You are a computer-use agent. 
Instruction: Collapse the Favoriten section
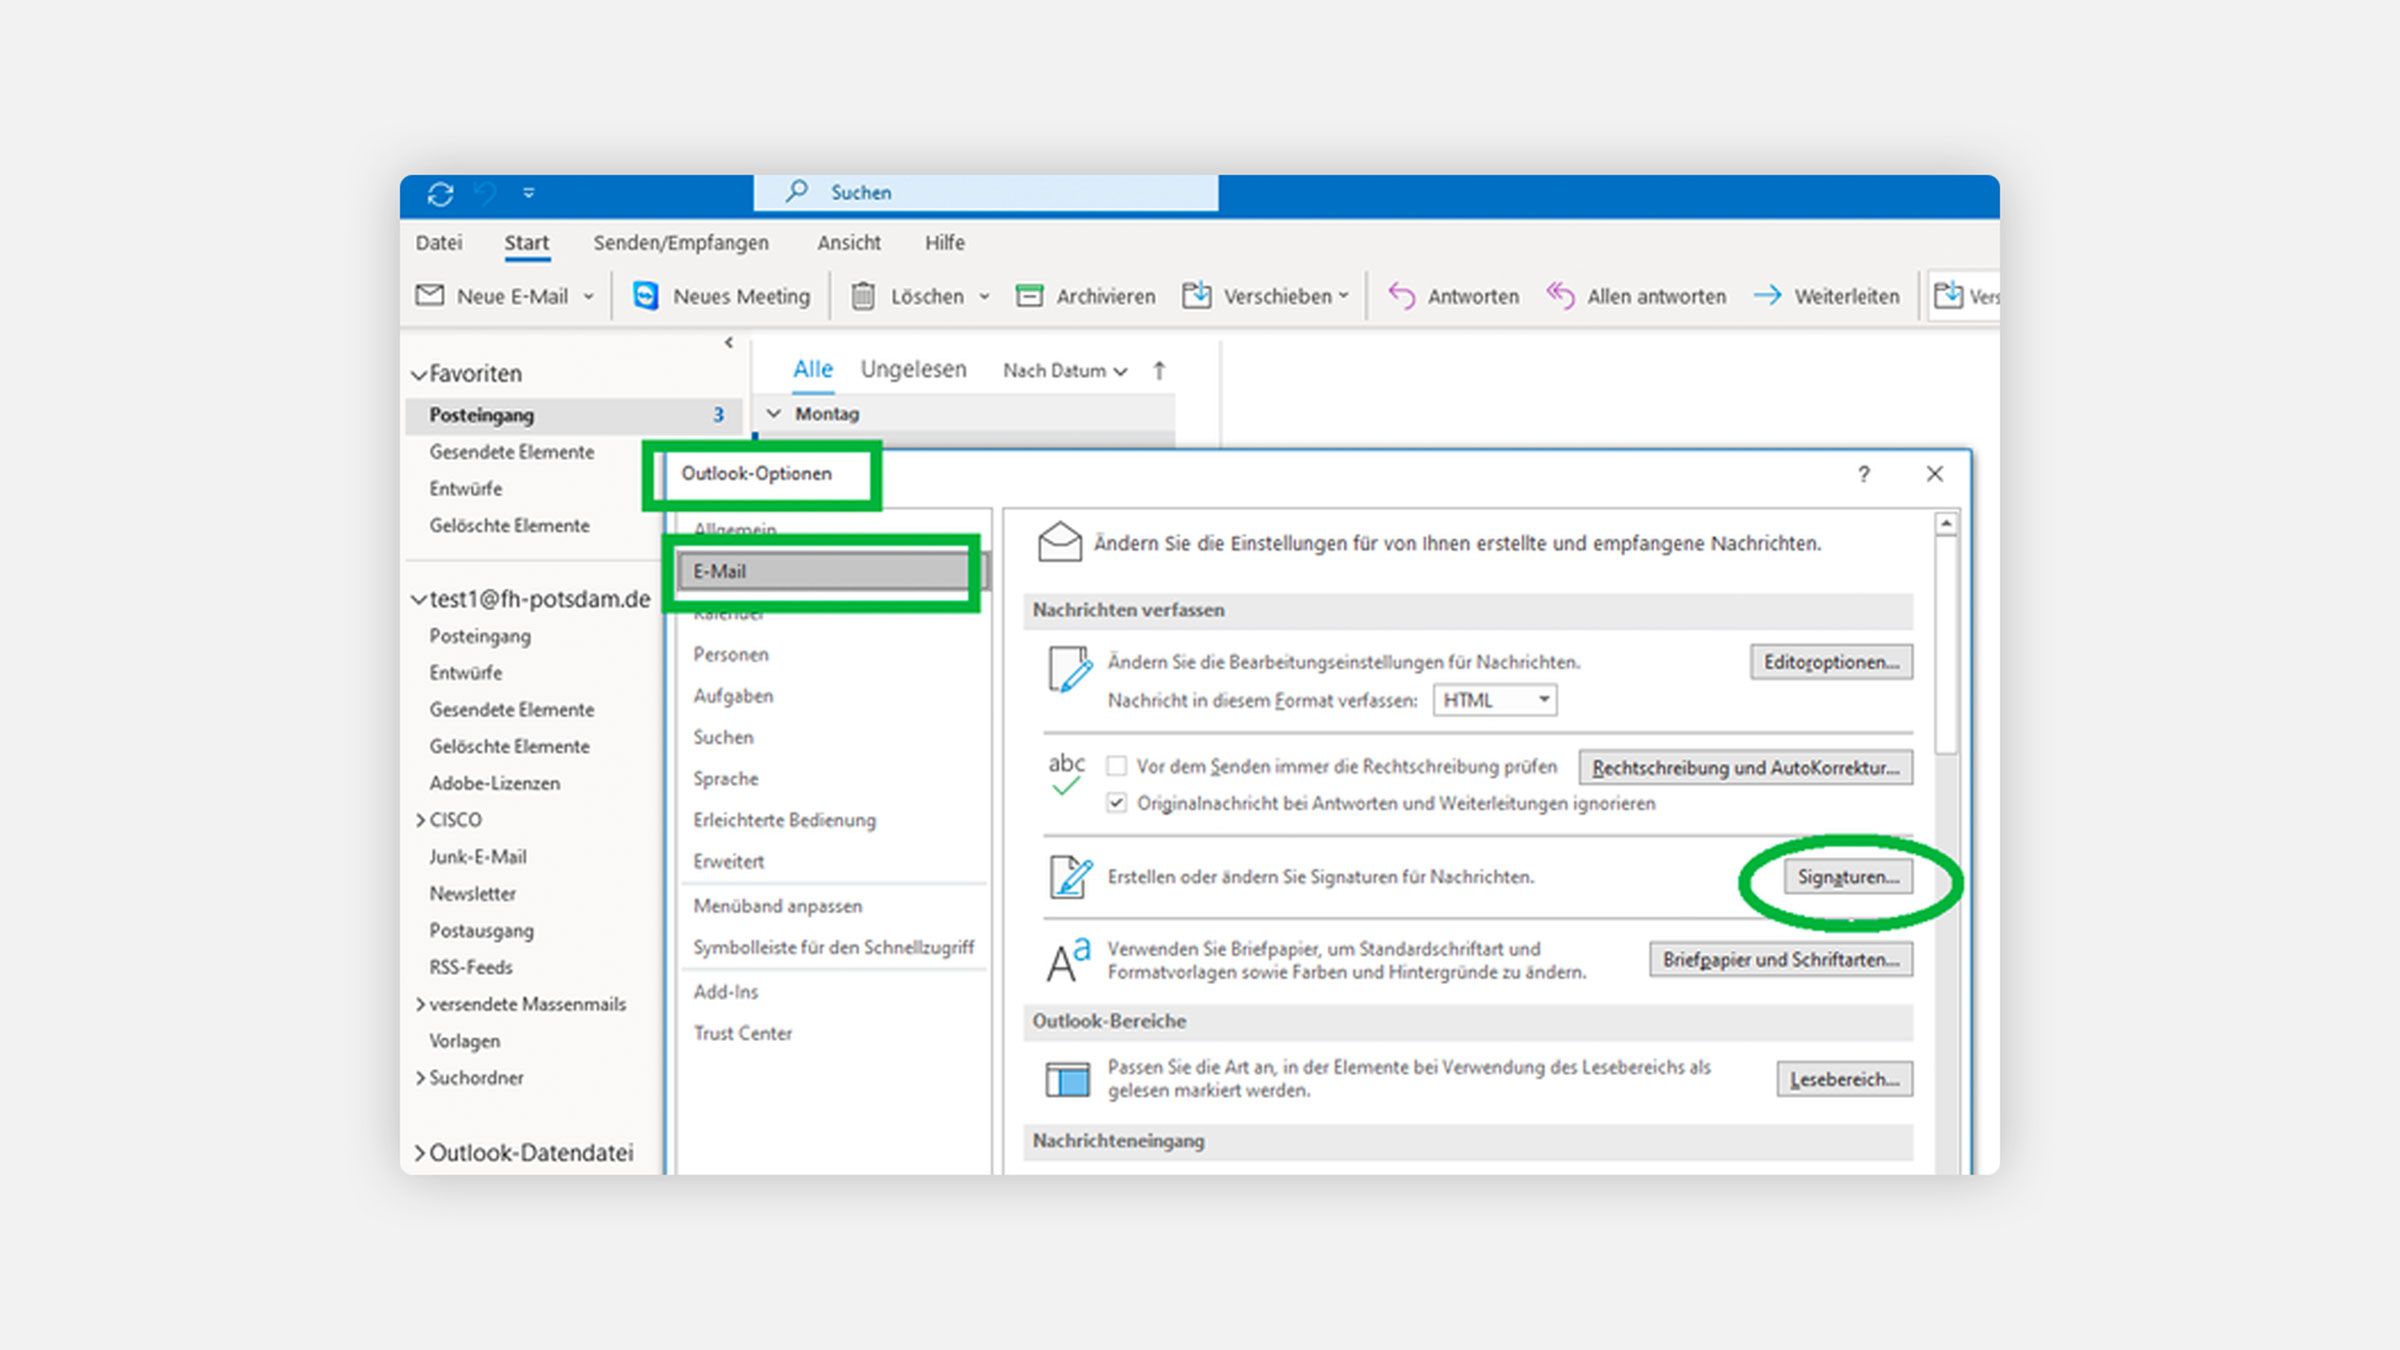tap(419, 374)
